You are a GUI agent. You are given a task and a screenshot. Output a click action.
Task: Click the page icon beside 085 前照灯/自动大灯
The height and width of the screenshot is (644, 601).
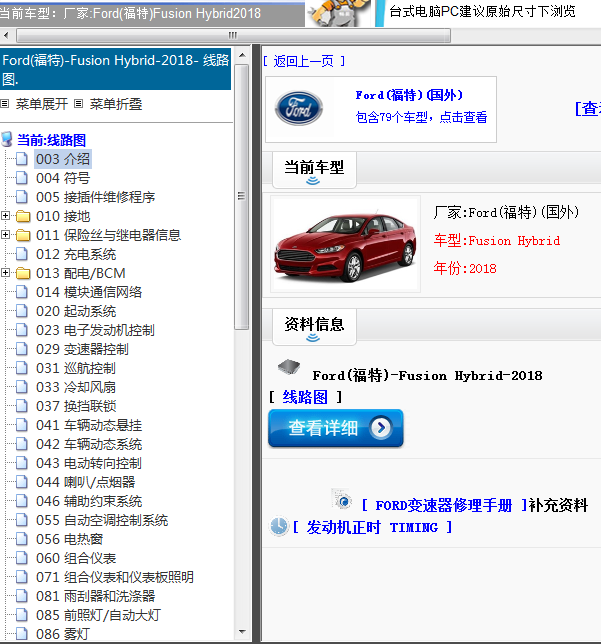22,615
